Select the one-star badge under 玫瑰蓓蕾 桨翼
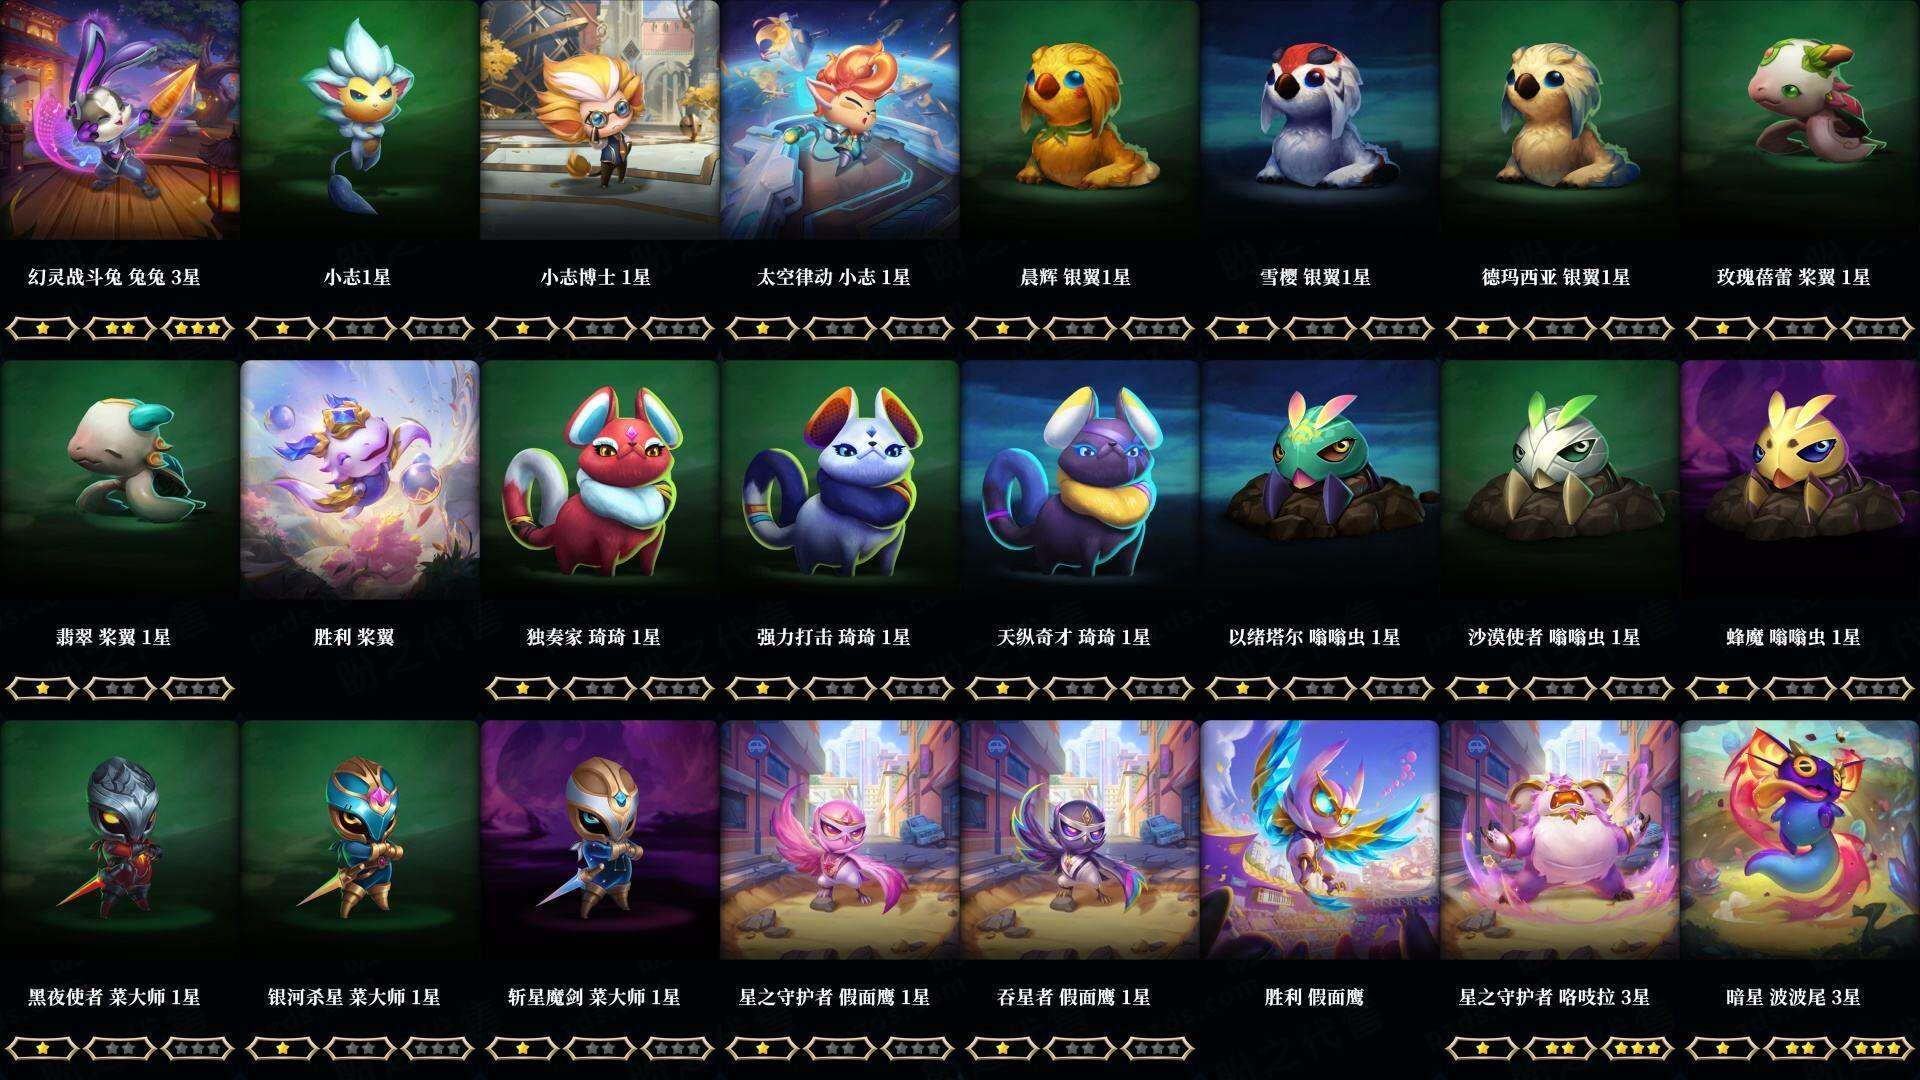 pyautogui.click(x=1722, y=328)
